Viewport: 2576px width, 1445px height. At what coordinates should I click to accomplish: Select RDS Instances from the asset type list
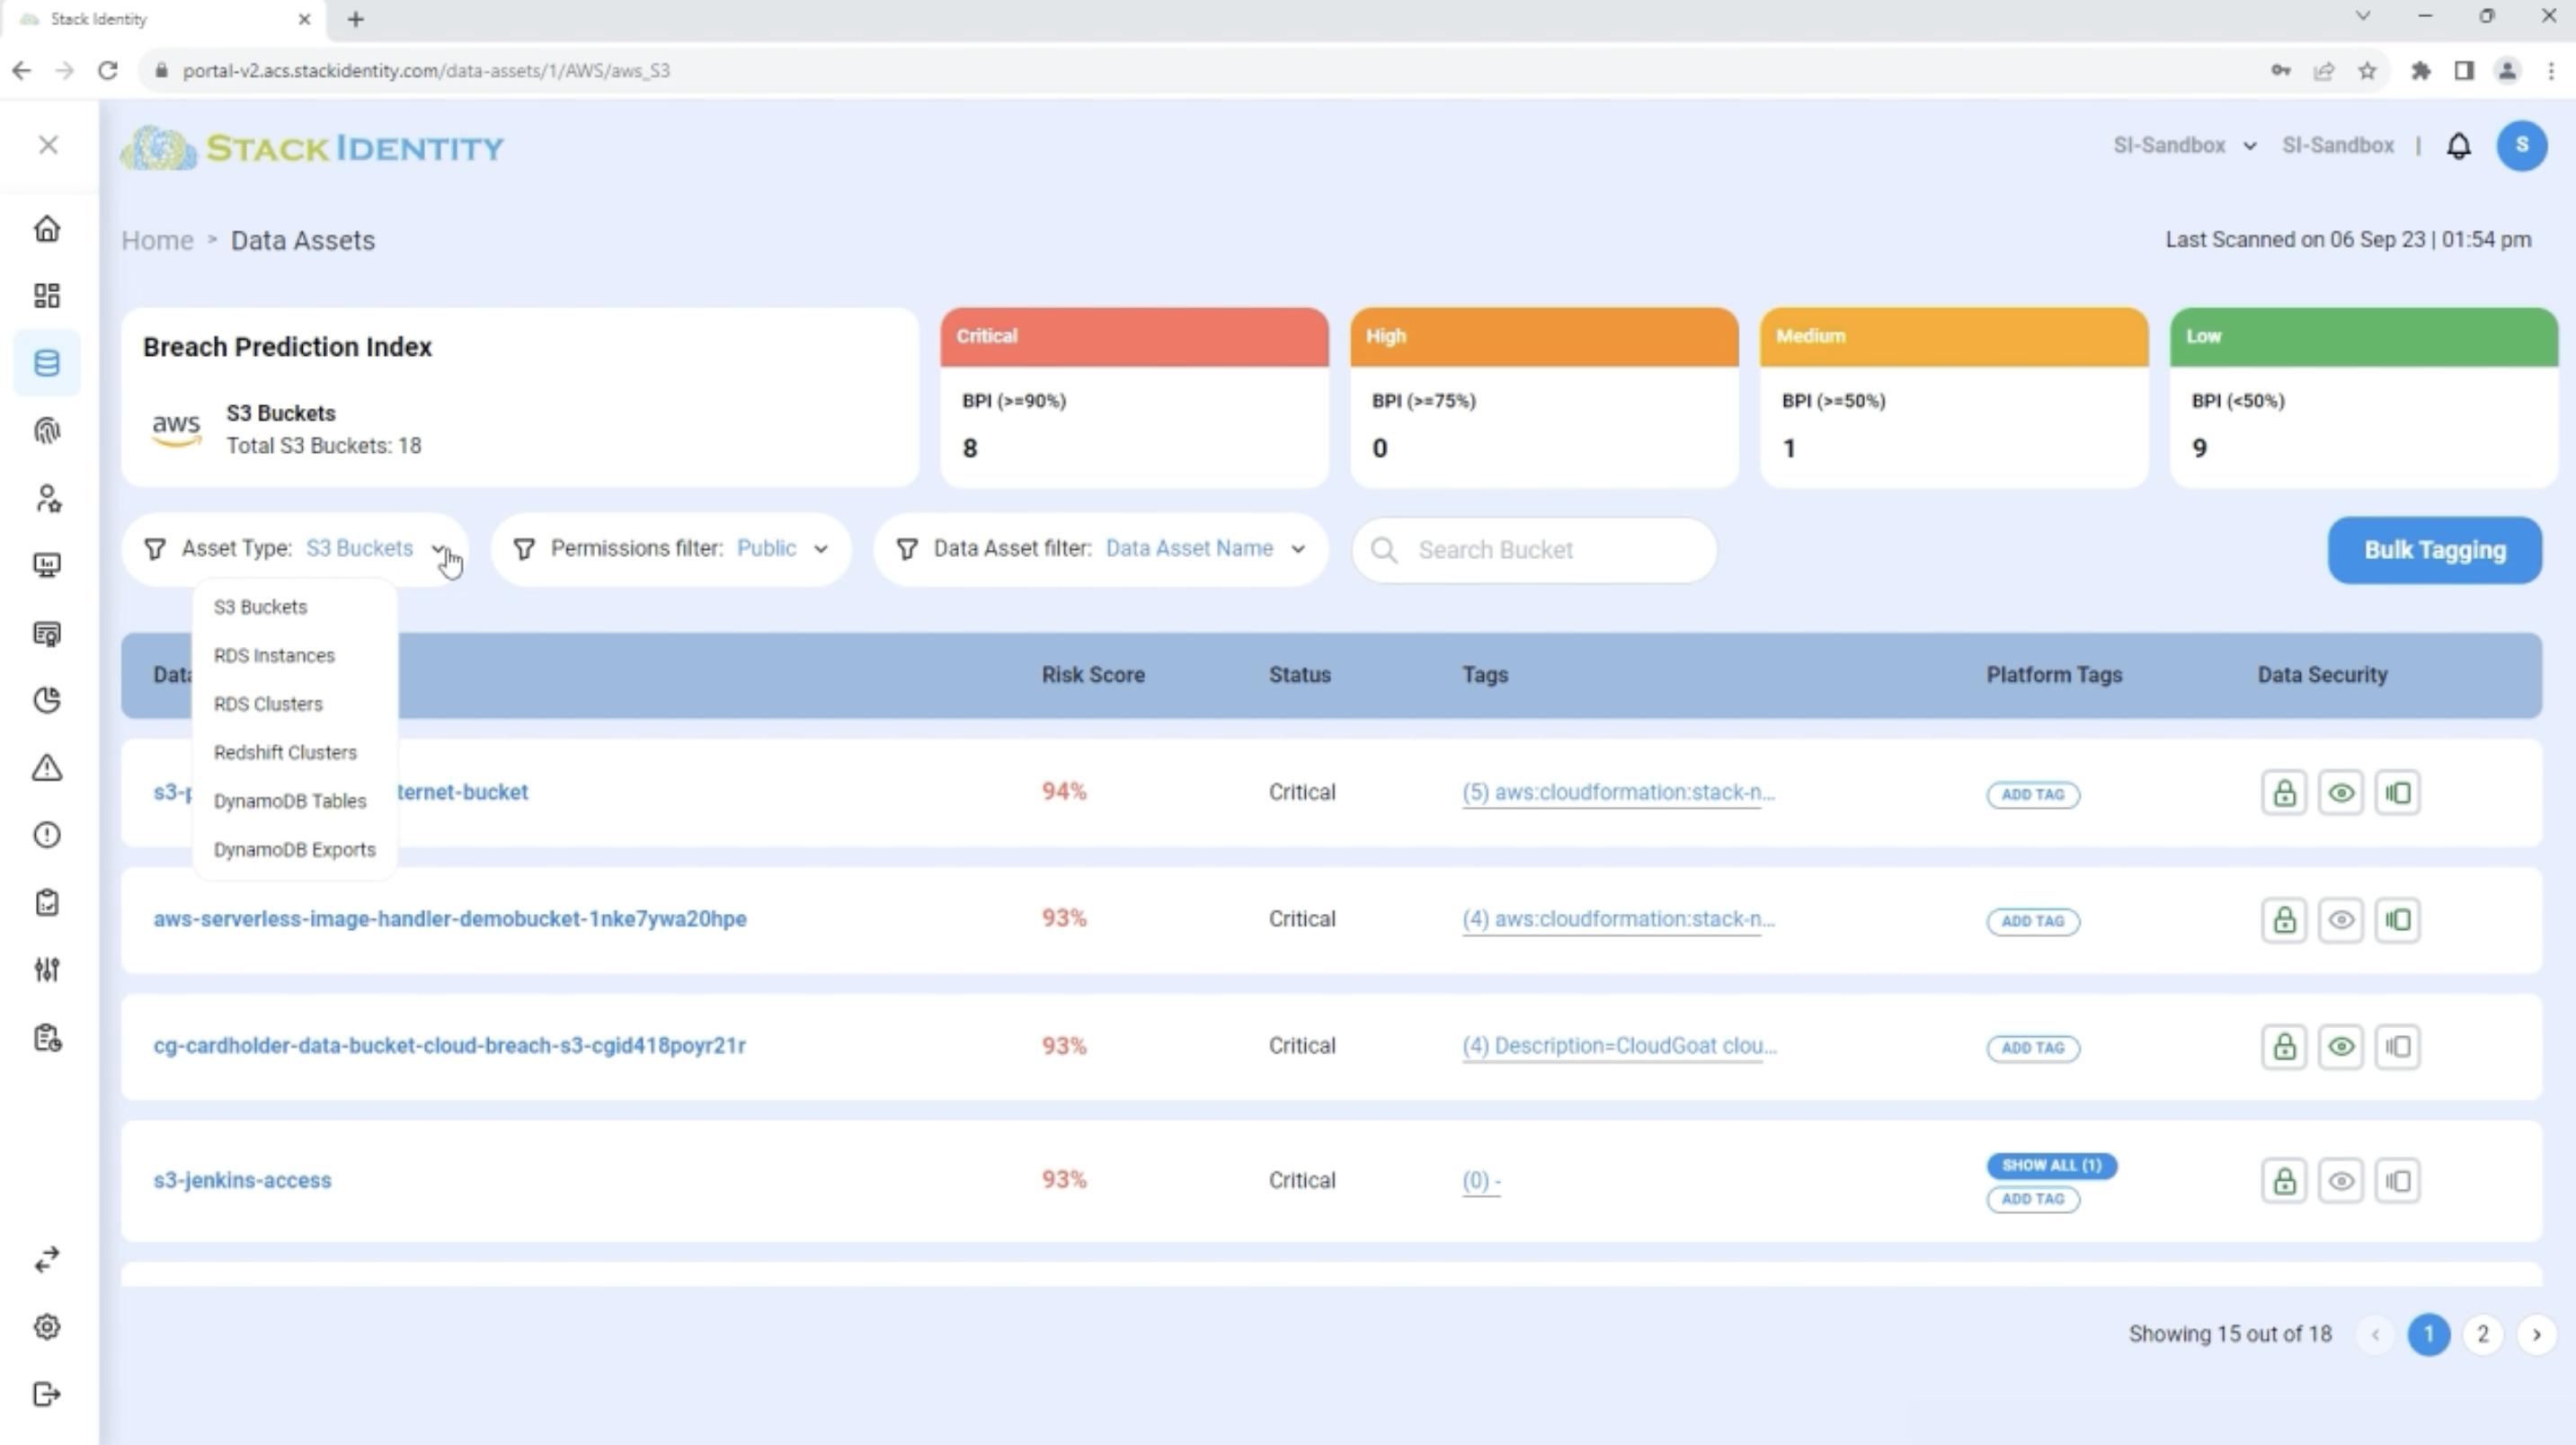tap(274, 656)
